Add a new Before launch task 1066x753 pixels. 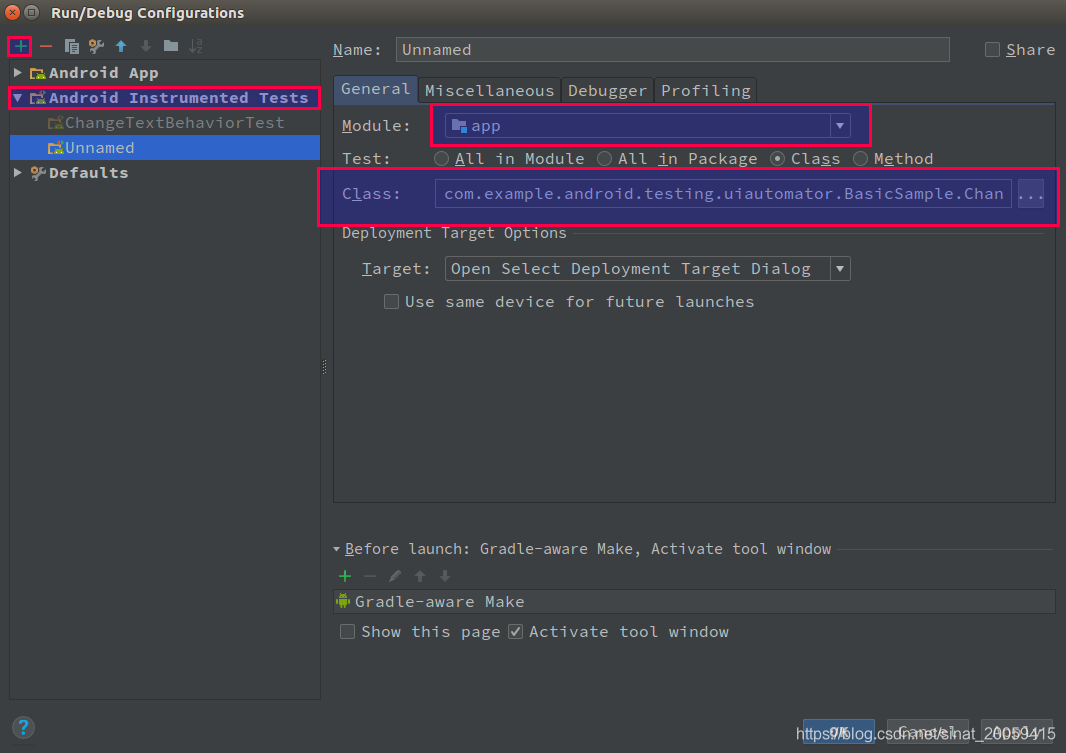(x=345, y=576)
